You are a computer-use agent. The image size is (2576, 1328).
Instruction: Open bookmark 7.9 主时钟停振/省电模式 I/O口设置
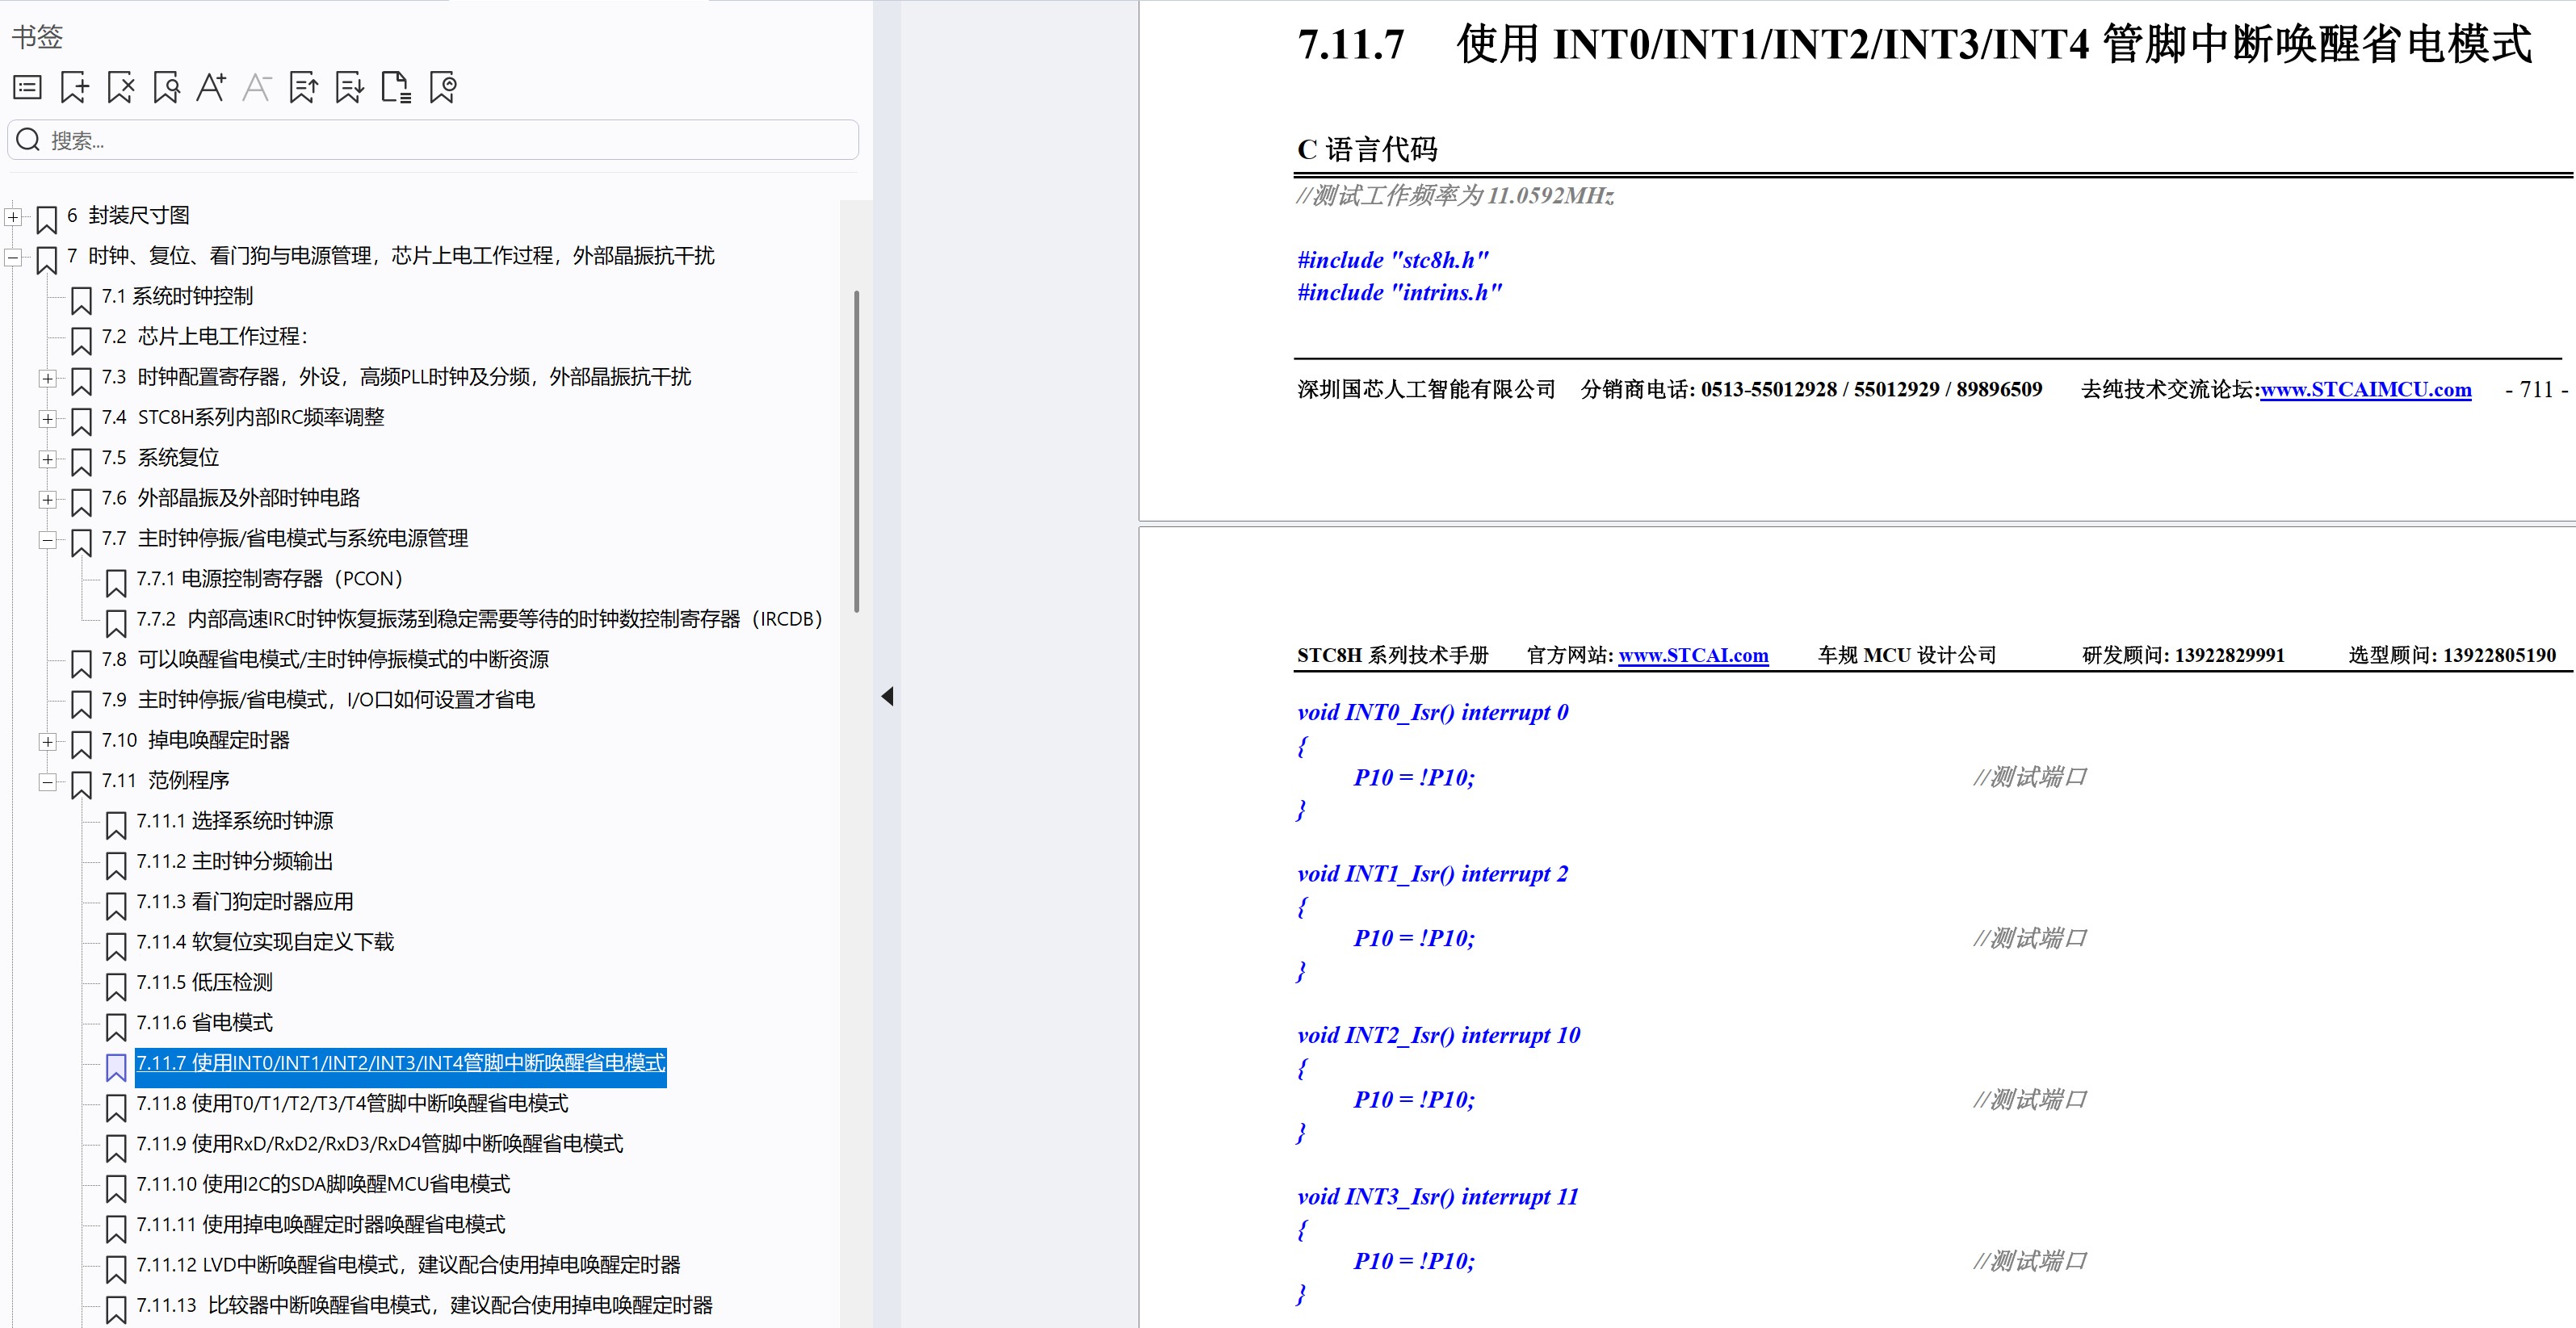tap(318, 700)
